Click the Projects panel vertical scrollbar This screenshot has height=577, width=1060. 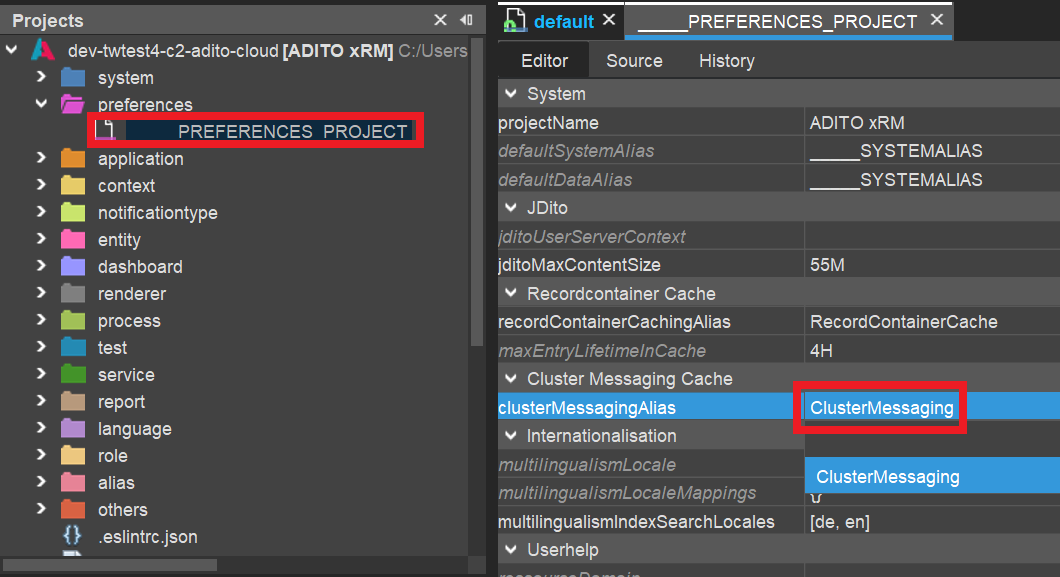[x=477, y=200]
